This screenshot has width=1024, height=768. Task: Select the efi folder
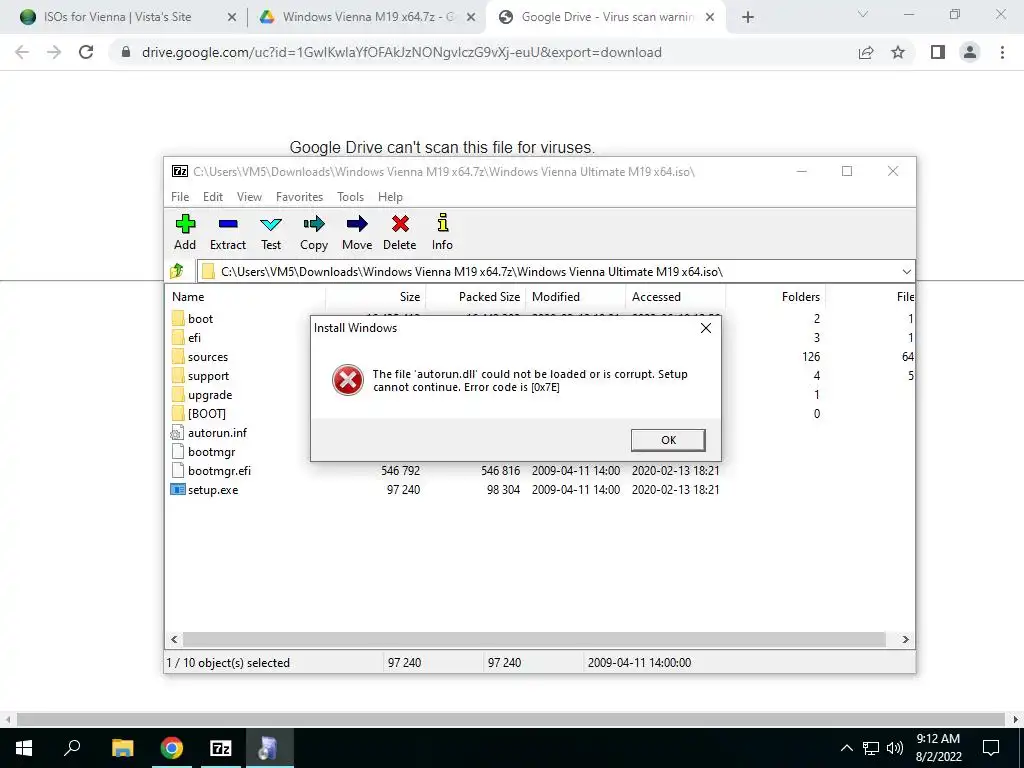pos(195,338)
